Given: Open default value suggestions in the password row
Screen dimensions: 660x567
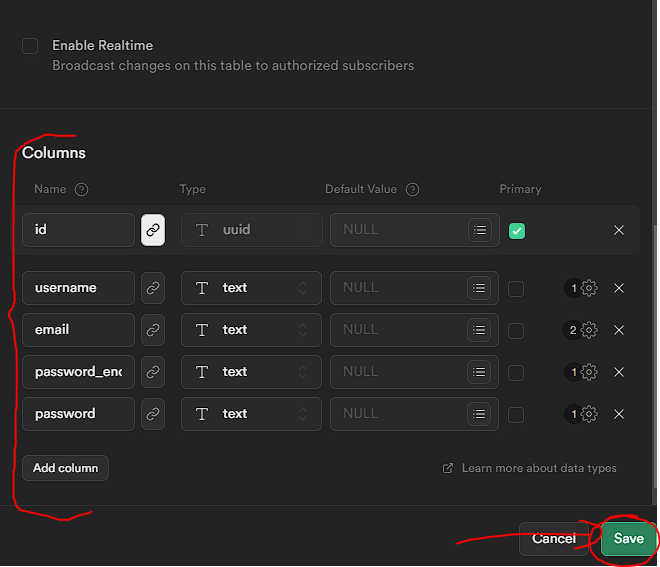Looking at the screenshot, I should (x=479, y=414).
